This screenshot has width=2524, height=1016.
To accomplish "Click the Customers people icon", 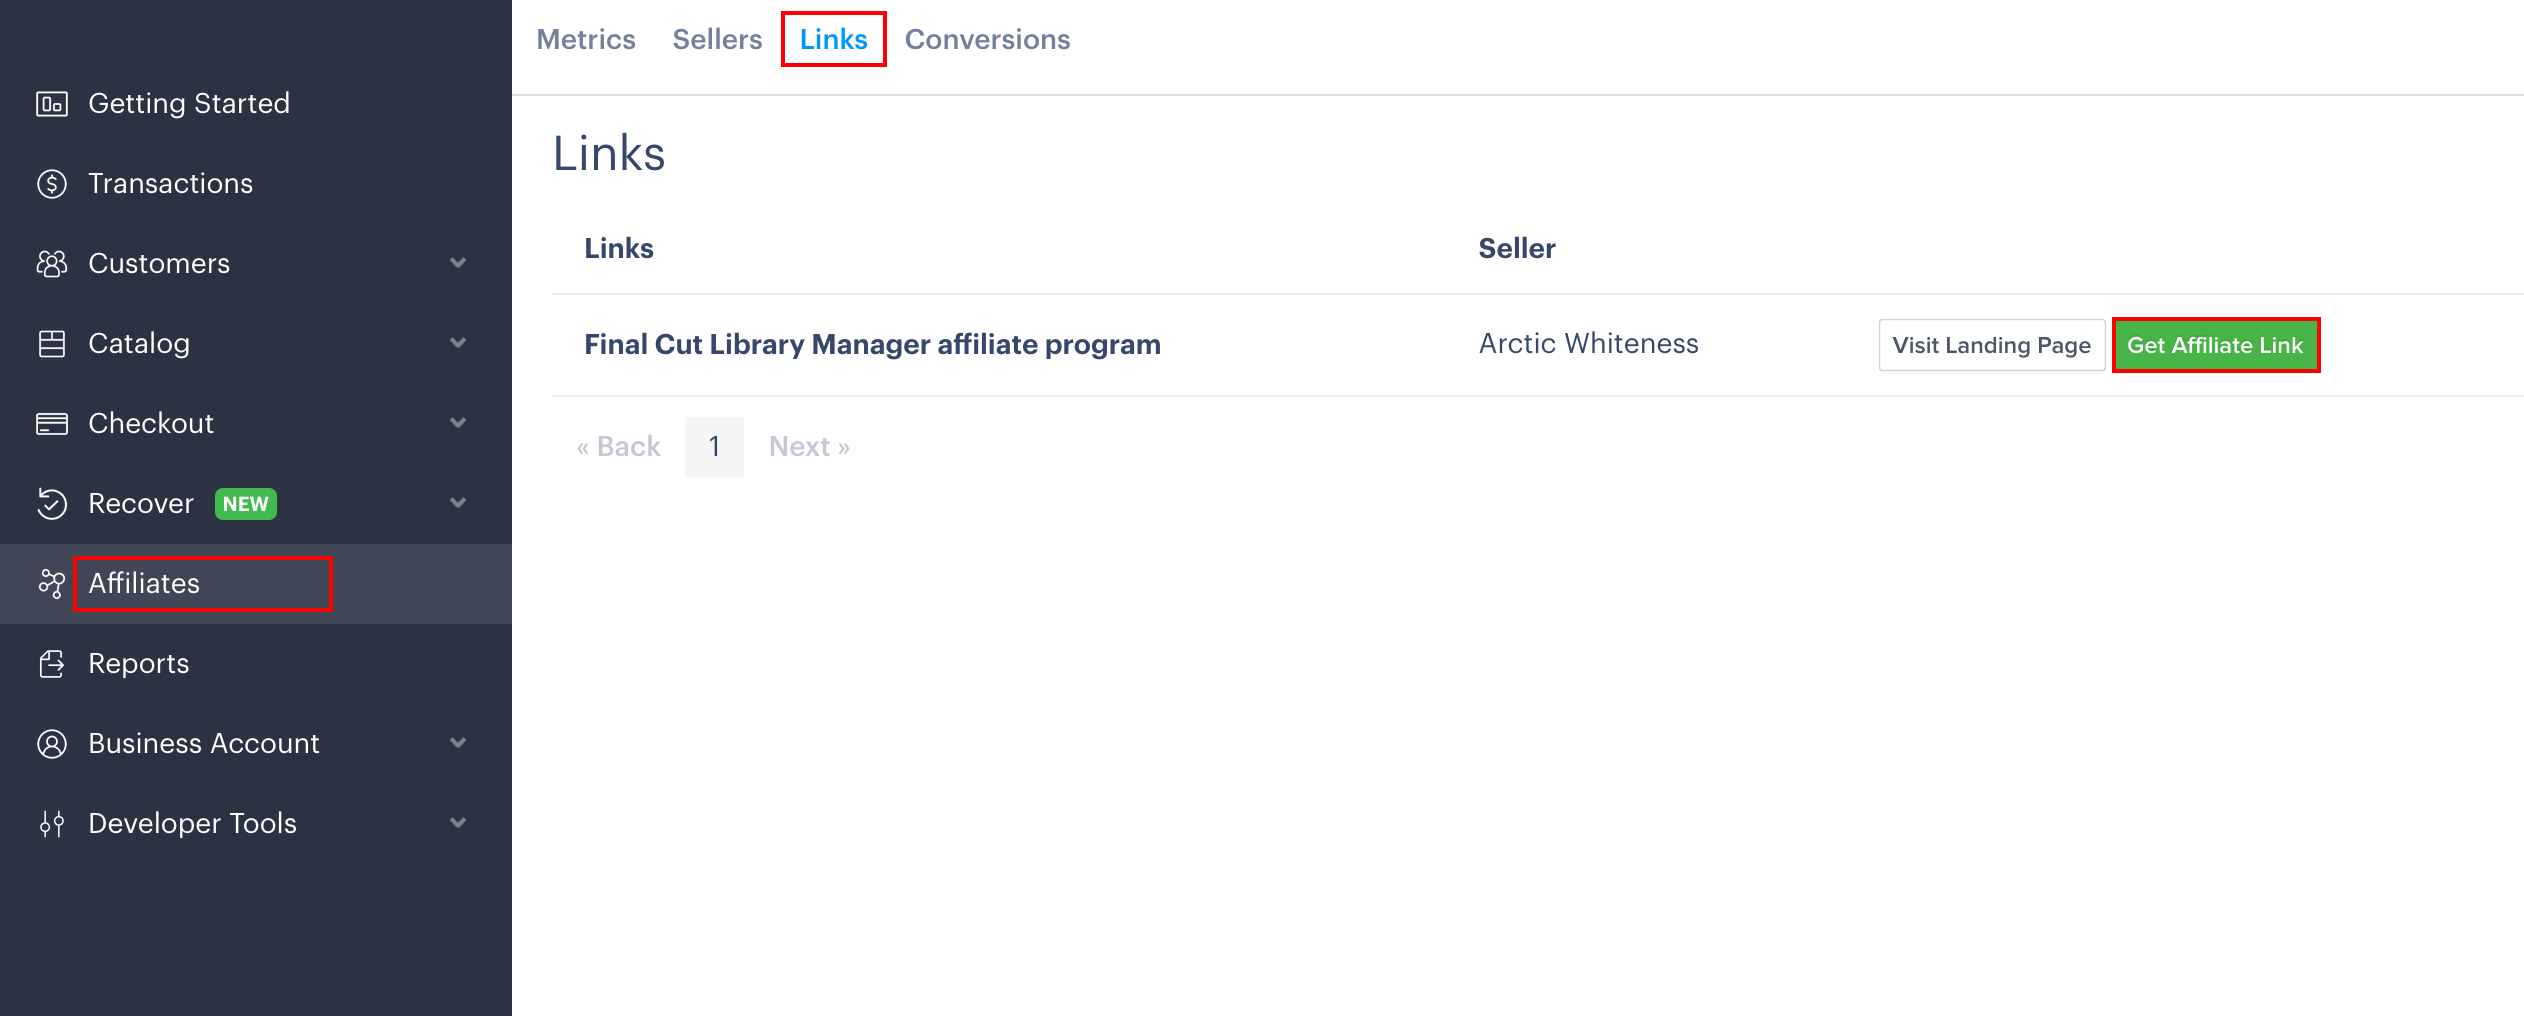I will (x=52, y=264).
